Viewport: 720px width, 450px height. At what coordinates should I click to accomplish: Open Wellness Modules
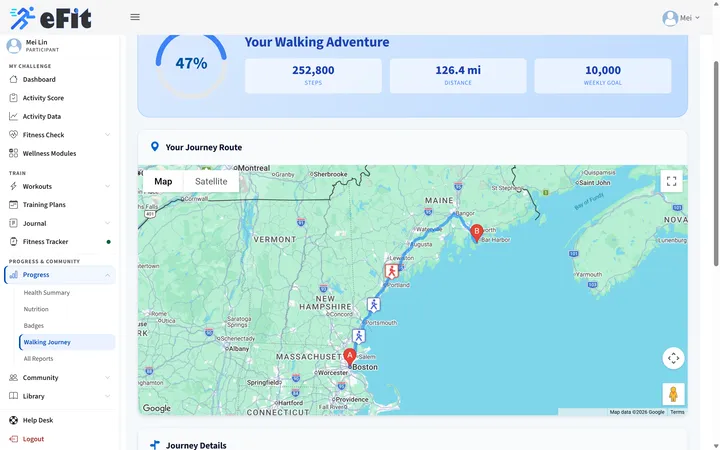[50, 153]
